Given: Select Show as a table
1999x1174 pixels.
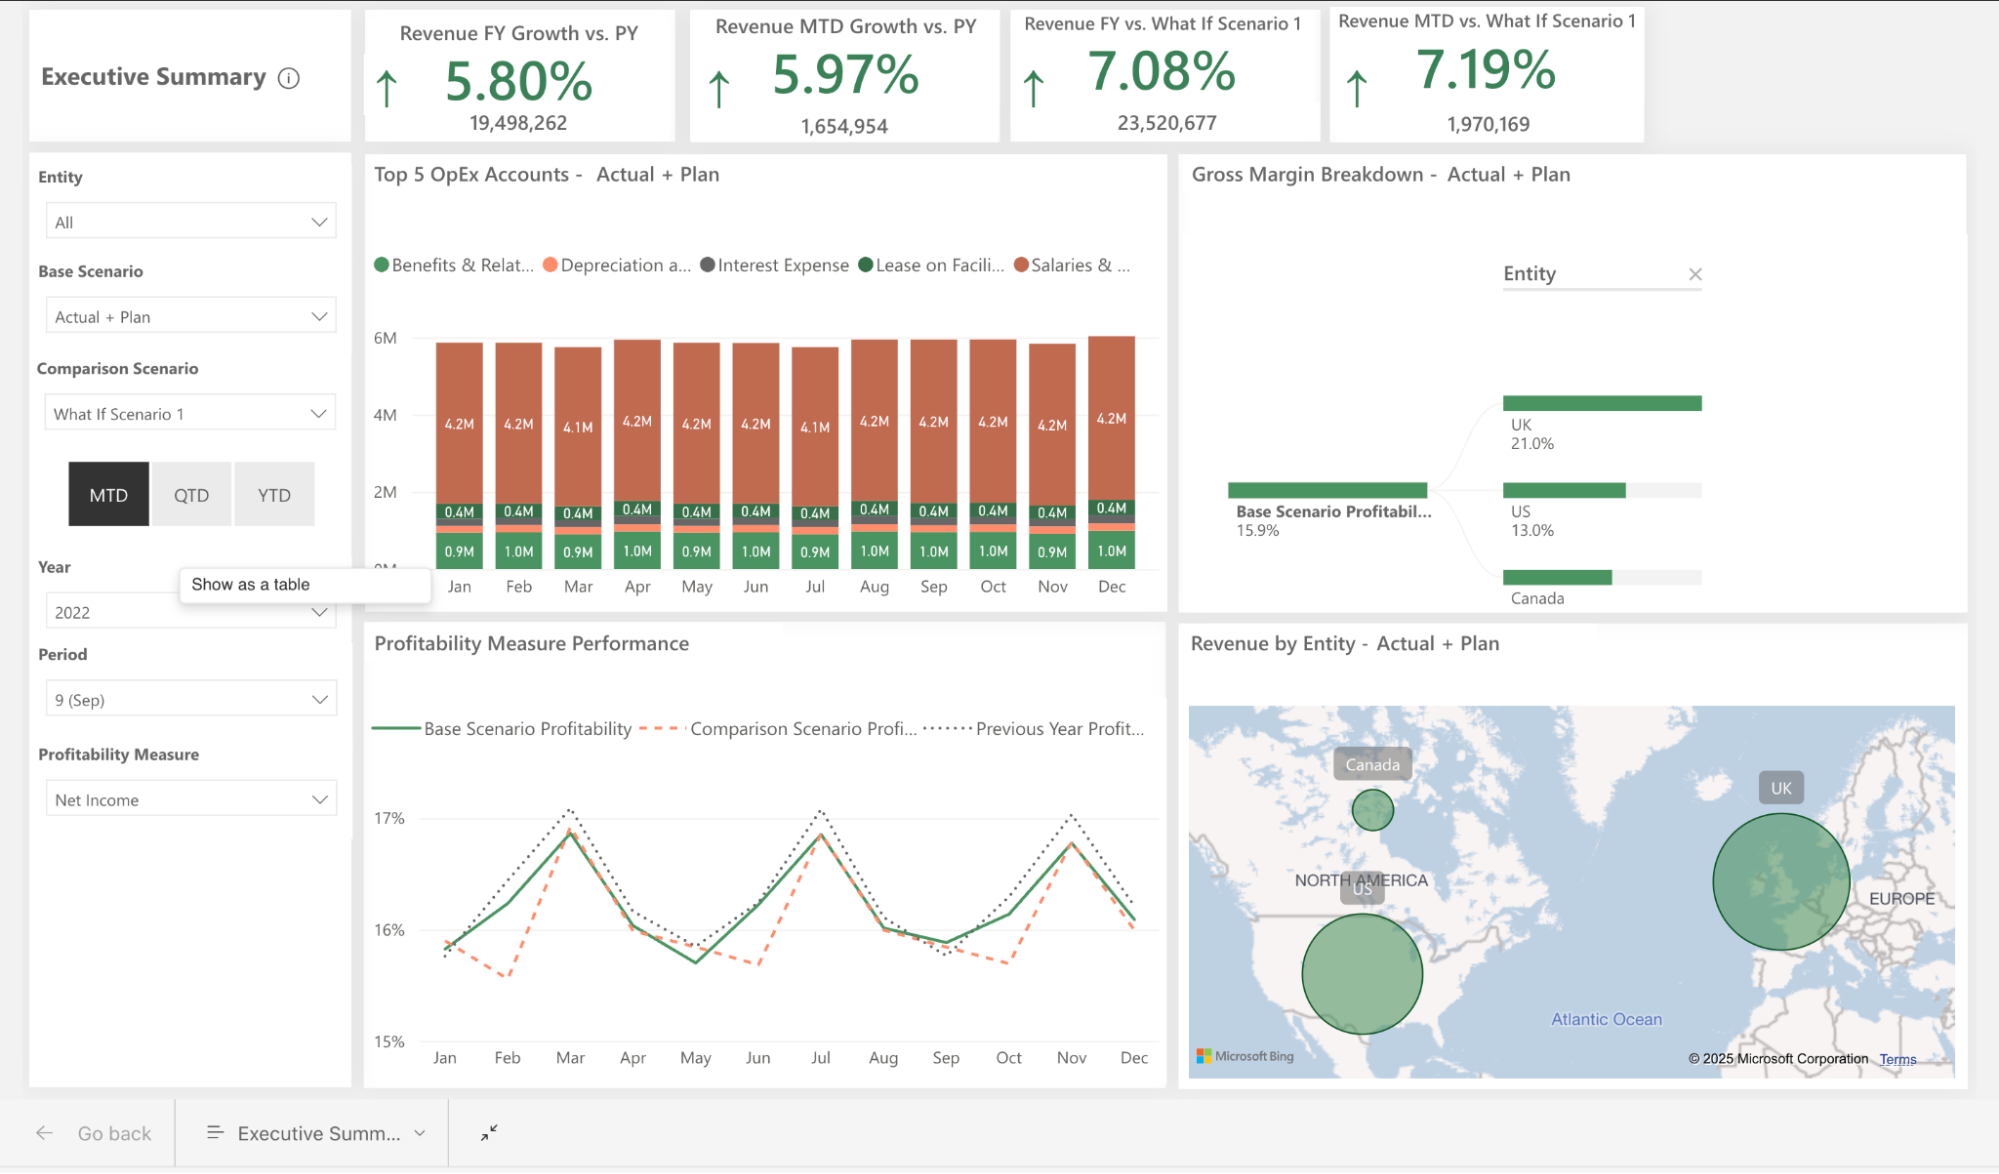Looking at the screenshot, I should click(250, 584).
